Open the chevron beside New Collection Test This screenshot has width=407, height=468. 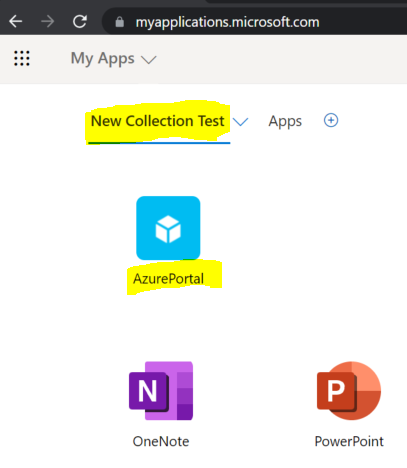240,122
